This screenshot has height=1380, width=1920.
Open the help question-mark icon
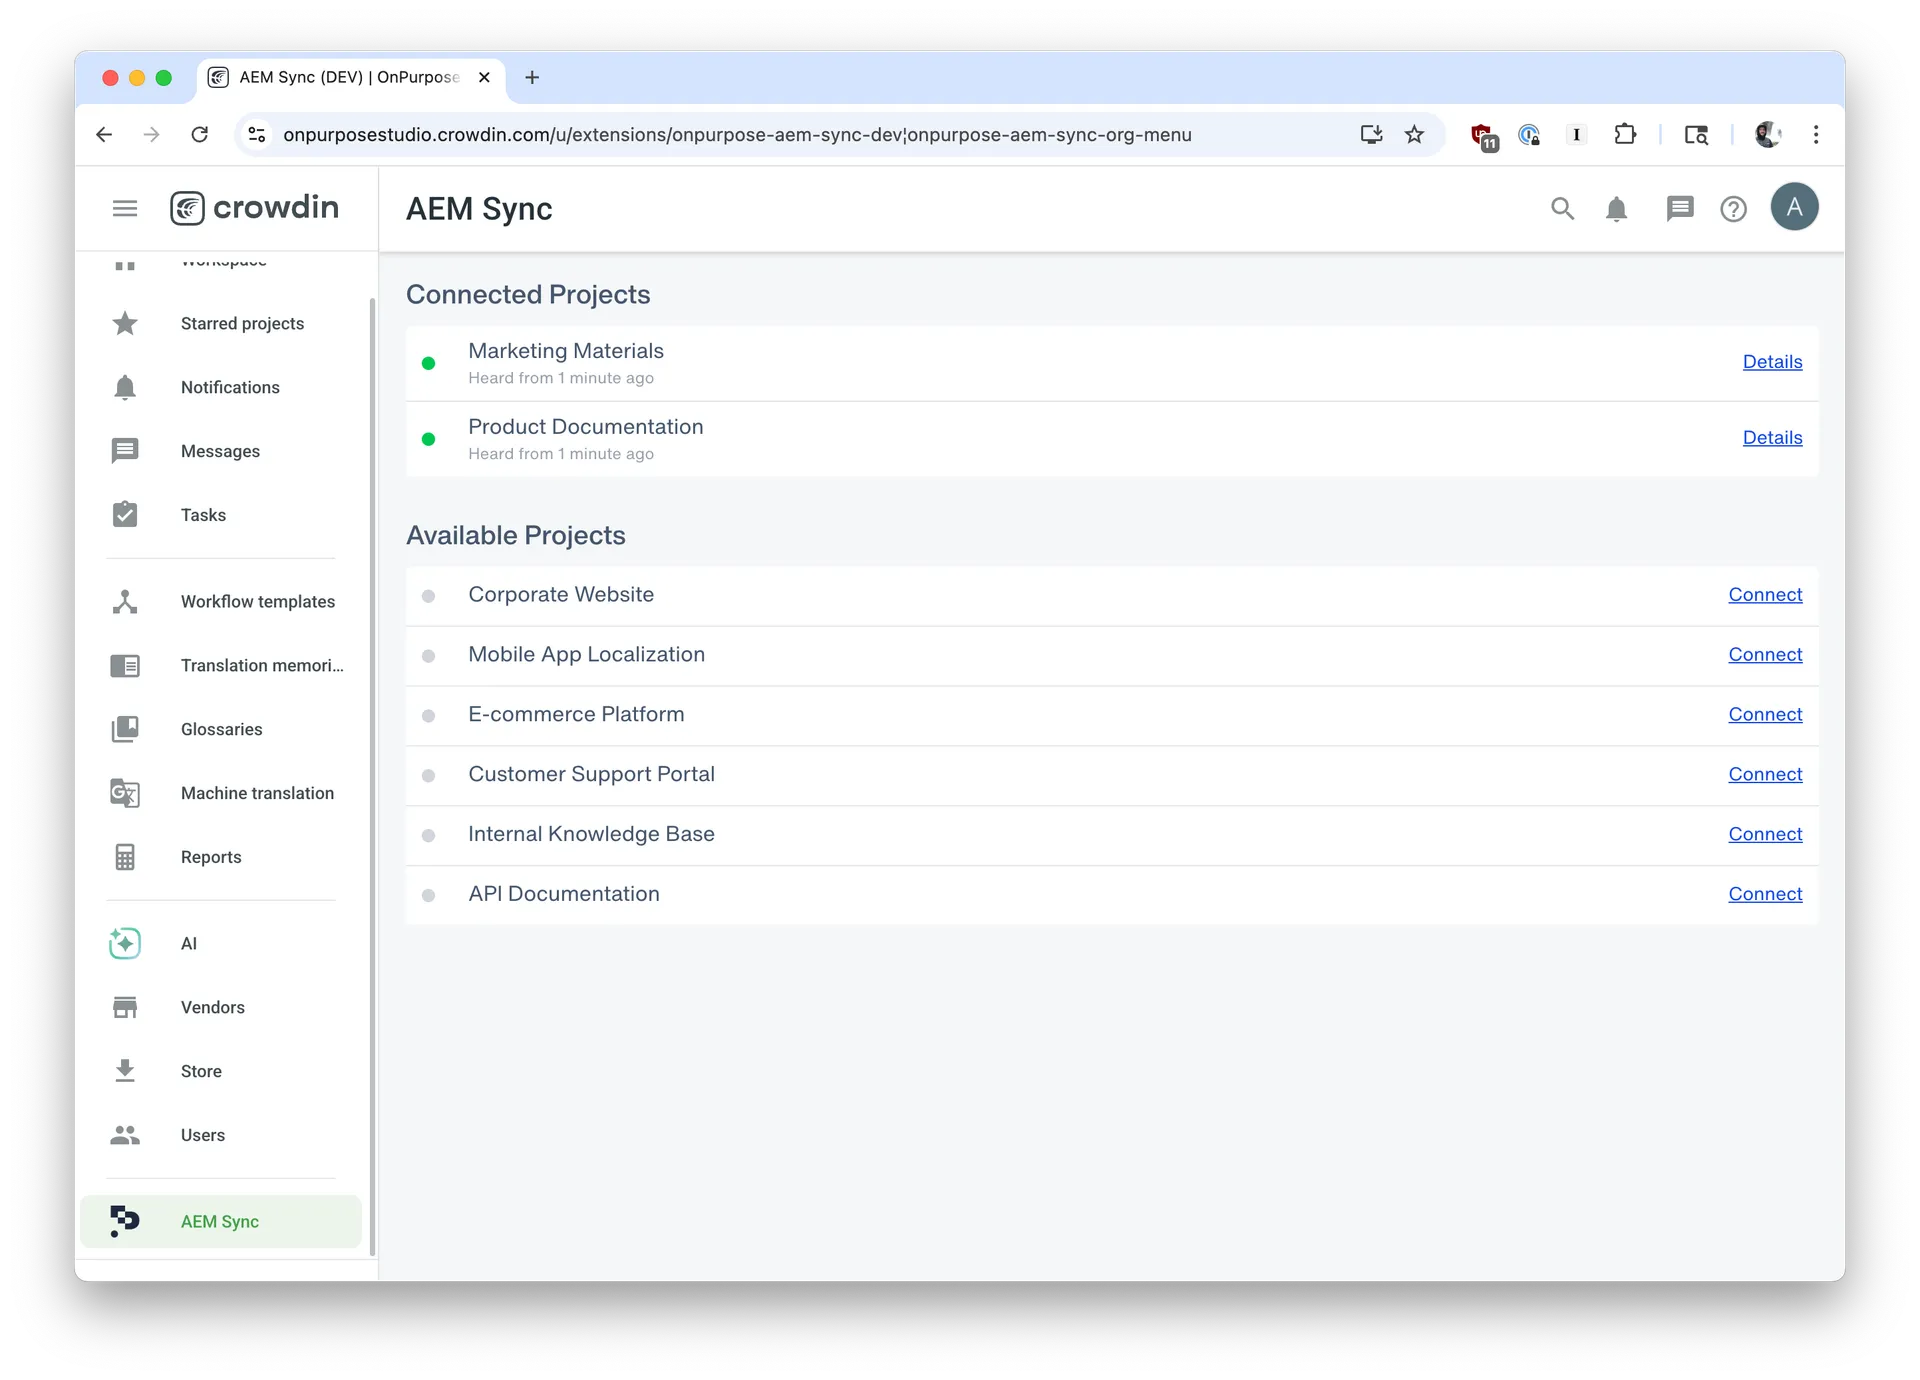coord(1733,208)
